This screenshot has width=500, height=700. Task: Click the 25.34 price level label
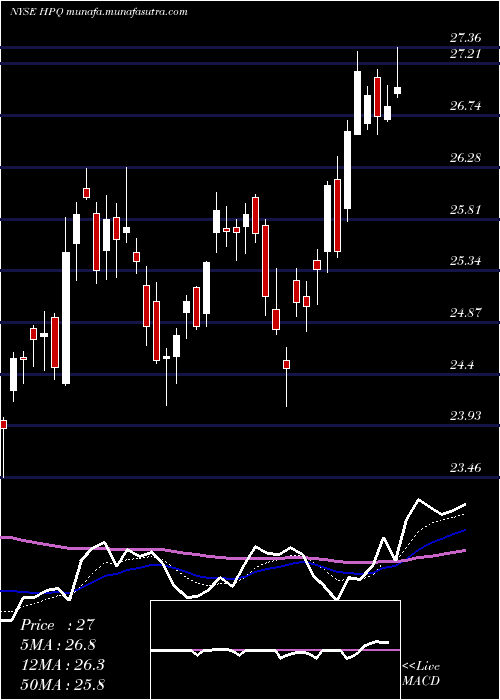[465, 261]
